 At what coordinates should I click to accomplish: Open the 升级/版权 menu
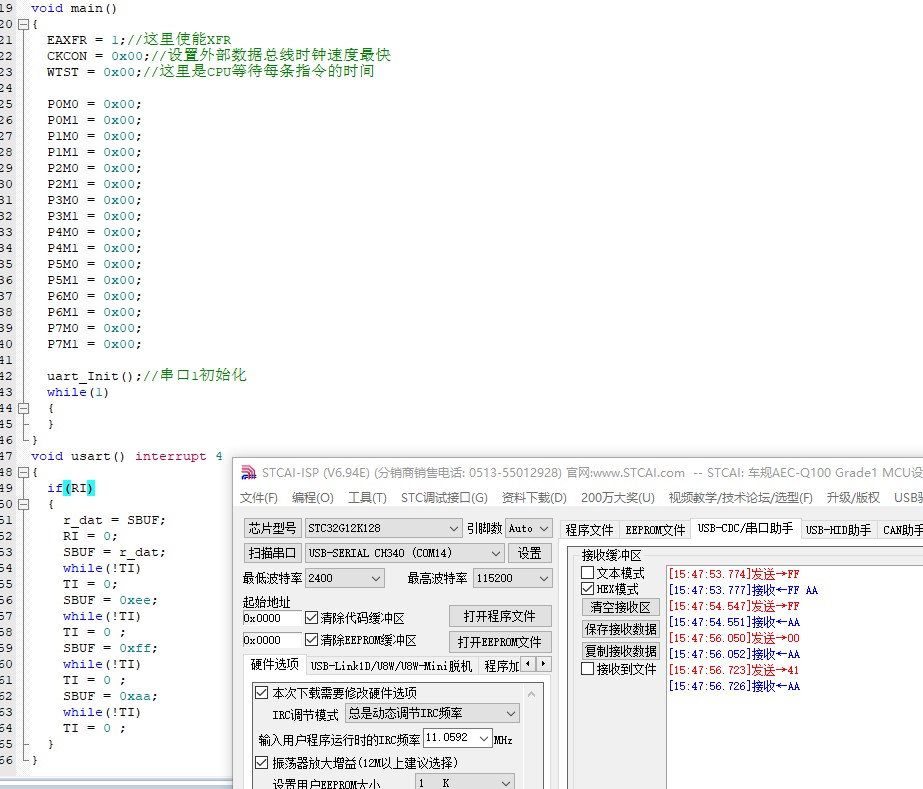[x=853, y=498]
